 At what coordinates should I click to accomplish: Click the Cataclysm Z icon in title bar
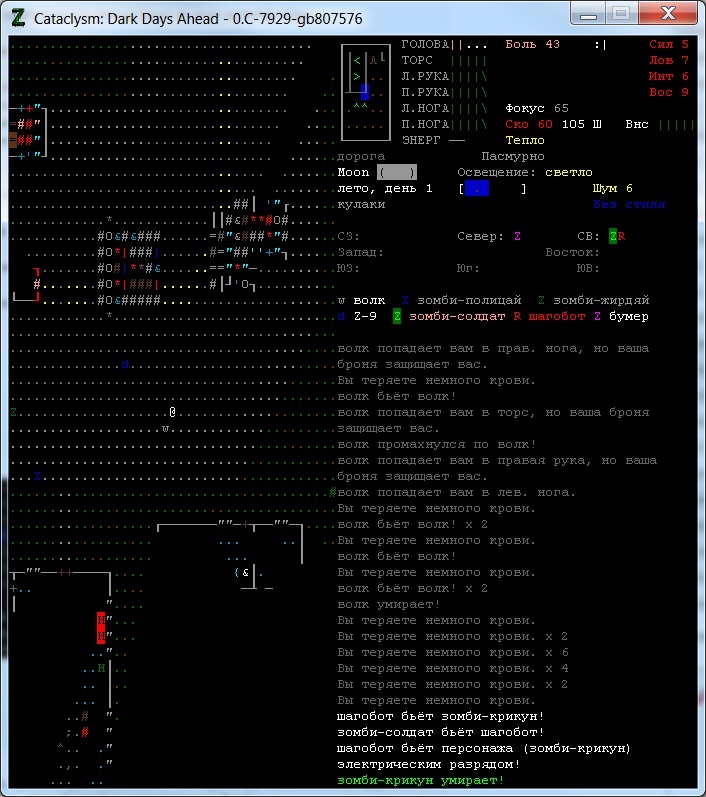click(18, 18)
